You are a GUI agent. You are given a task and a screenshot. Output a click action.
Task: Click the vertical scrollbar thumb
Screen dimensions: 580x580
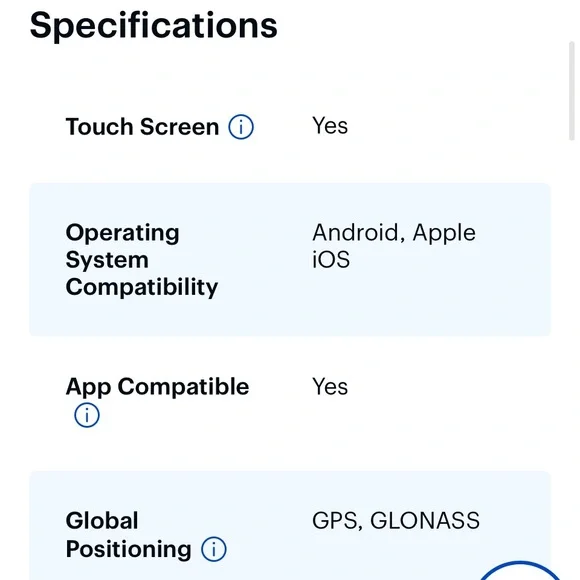coord(571,91)
